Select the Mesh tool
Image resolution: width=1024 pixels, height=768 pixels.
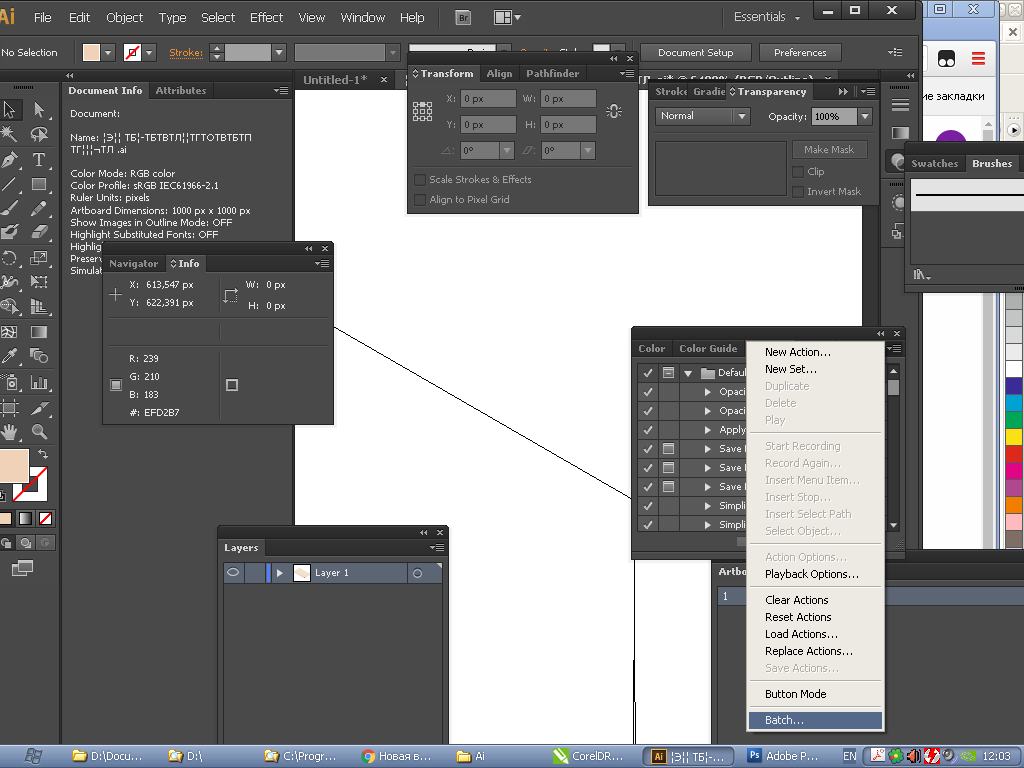[10, 332]
